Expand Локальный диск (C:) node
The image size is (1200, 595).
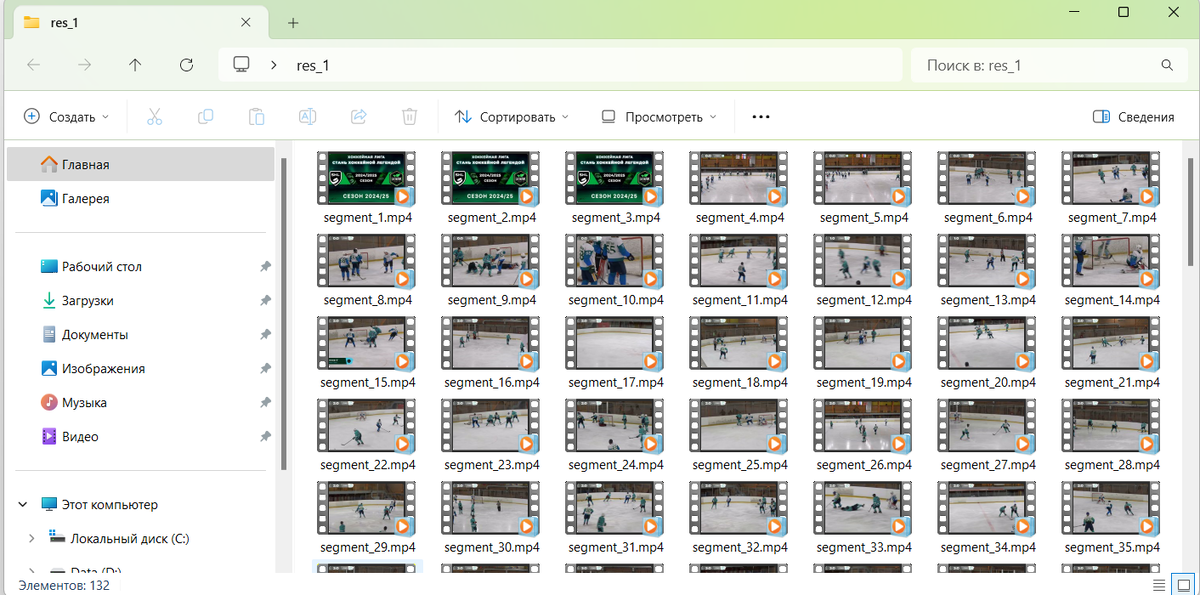31,539
